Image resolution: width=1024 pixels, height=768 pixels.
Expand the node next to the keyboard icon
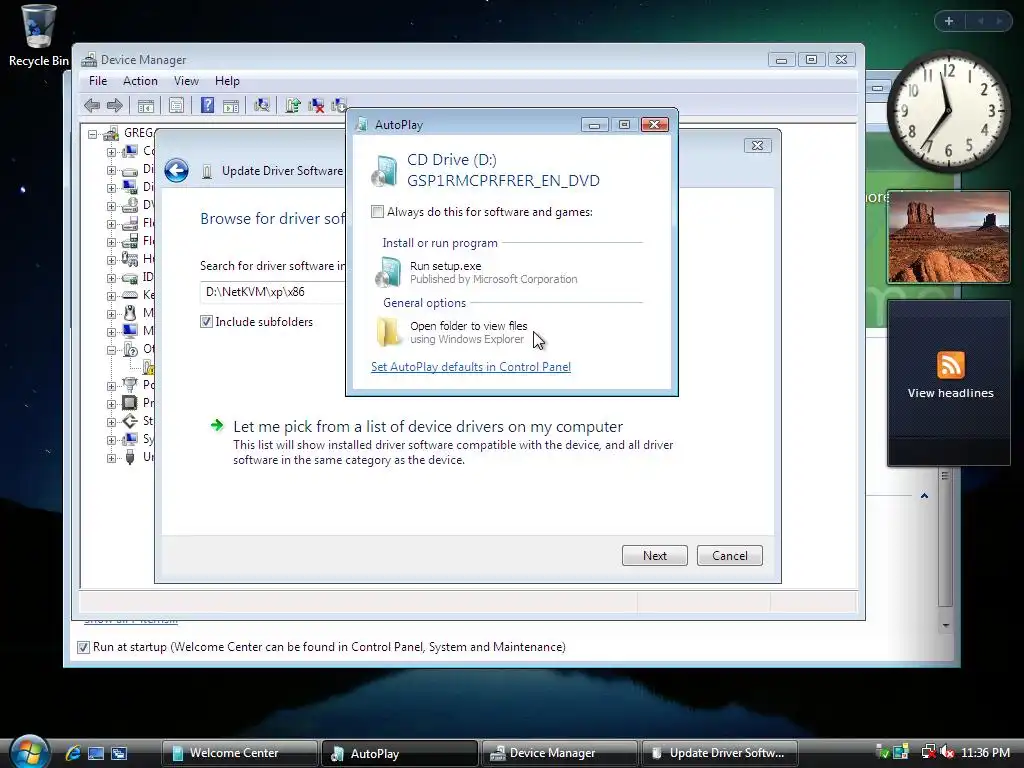point(111,296)
